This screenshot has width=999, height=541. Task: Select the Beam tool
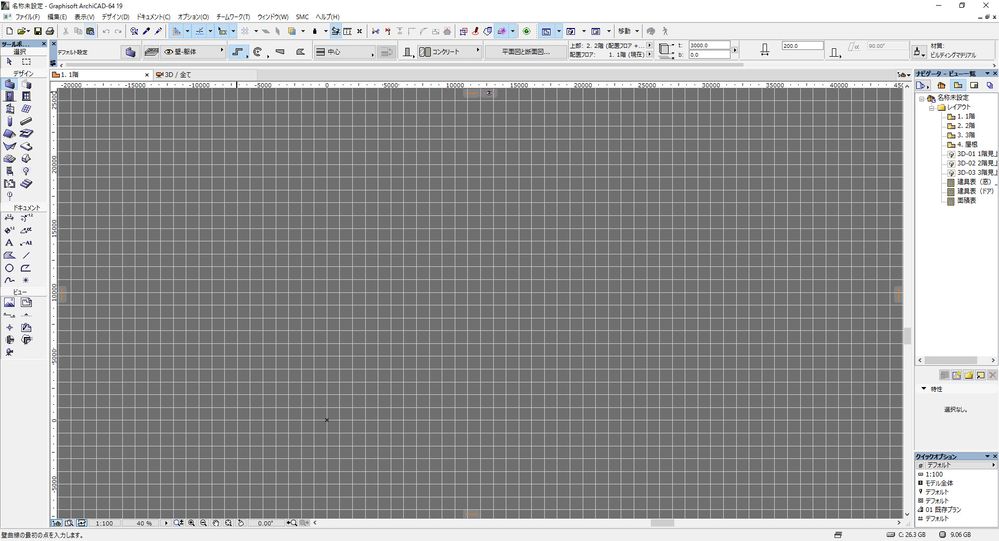pos(26,121)
